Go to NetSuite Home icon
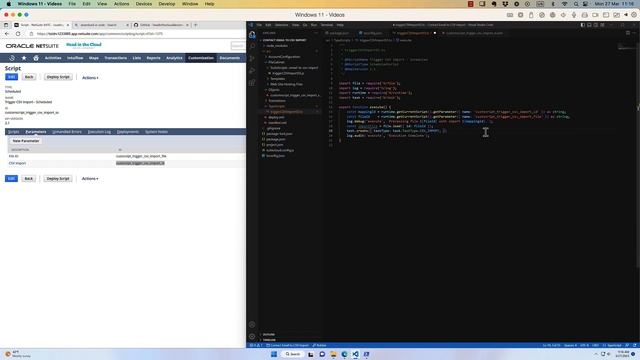Screen dimensions: 640x360 36,58
